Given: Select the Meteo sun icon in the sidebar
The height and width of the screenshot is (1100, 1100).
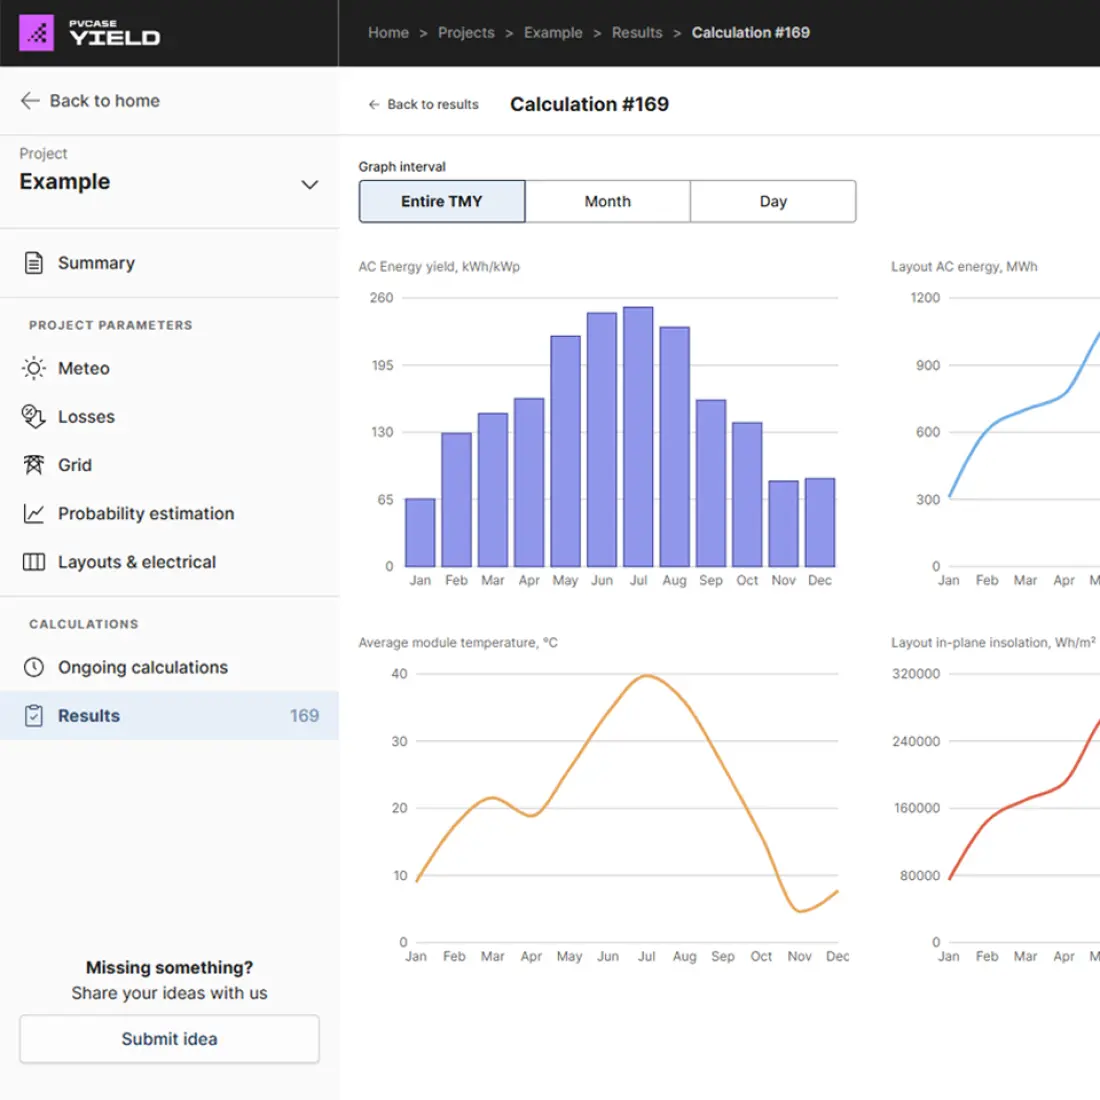Looking at the screenshot, I should pyautogui.click(x=33, y=368).
